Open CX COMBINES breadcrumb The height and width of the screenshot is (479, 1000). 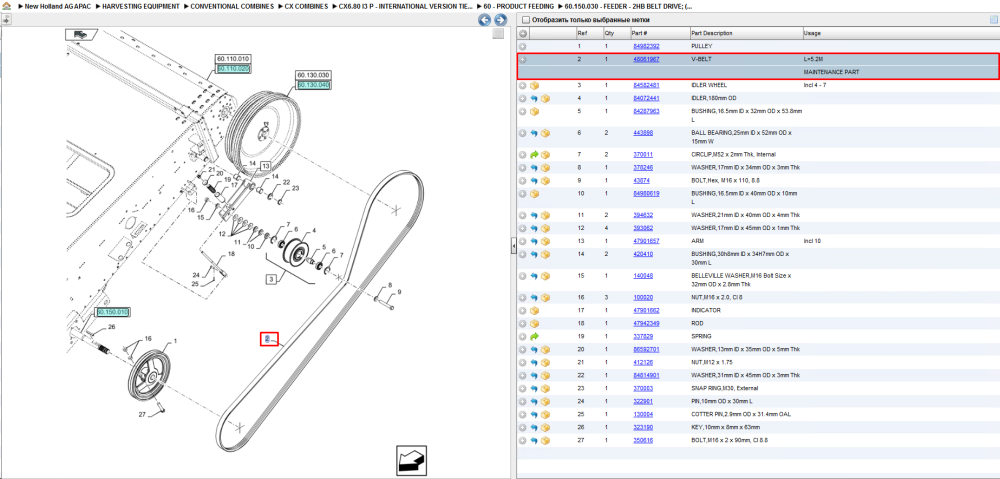[x=307, y=6]
